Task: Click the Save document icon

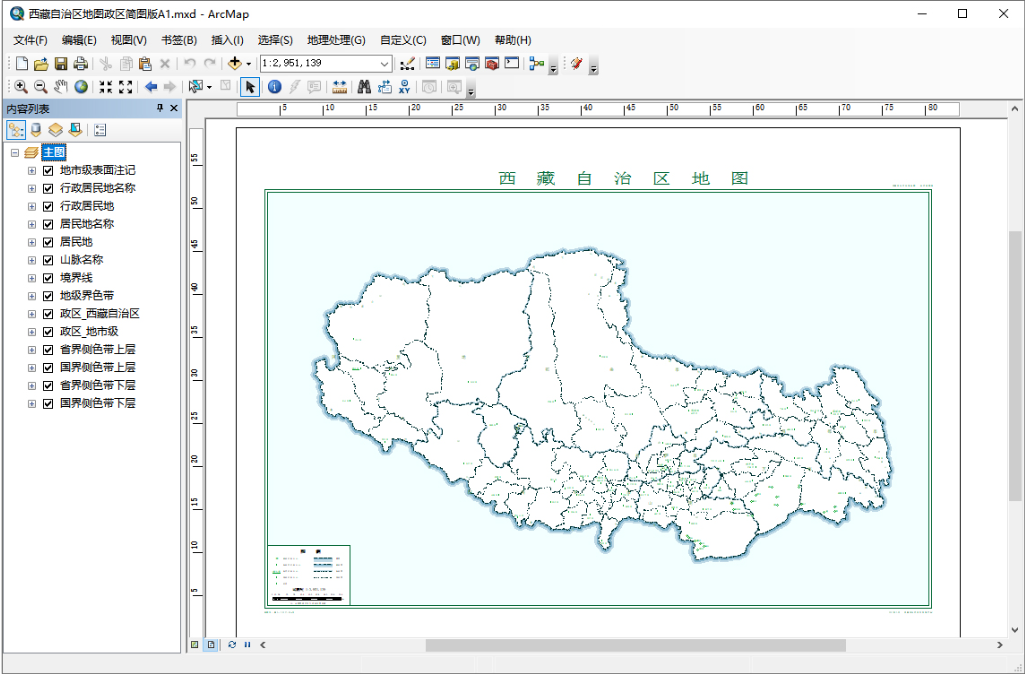Action: [61, 64]
